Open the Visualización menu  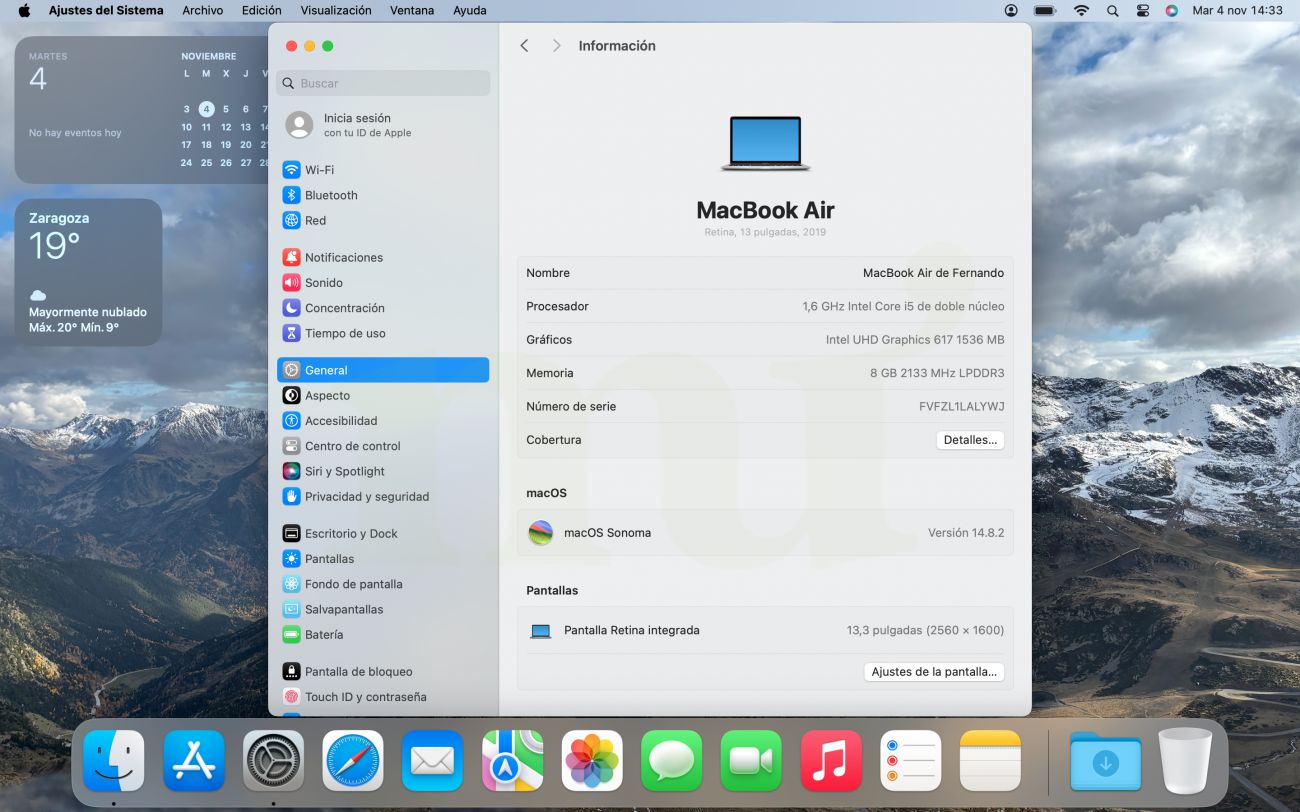pos(336,10)
